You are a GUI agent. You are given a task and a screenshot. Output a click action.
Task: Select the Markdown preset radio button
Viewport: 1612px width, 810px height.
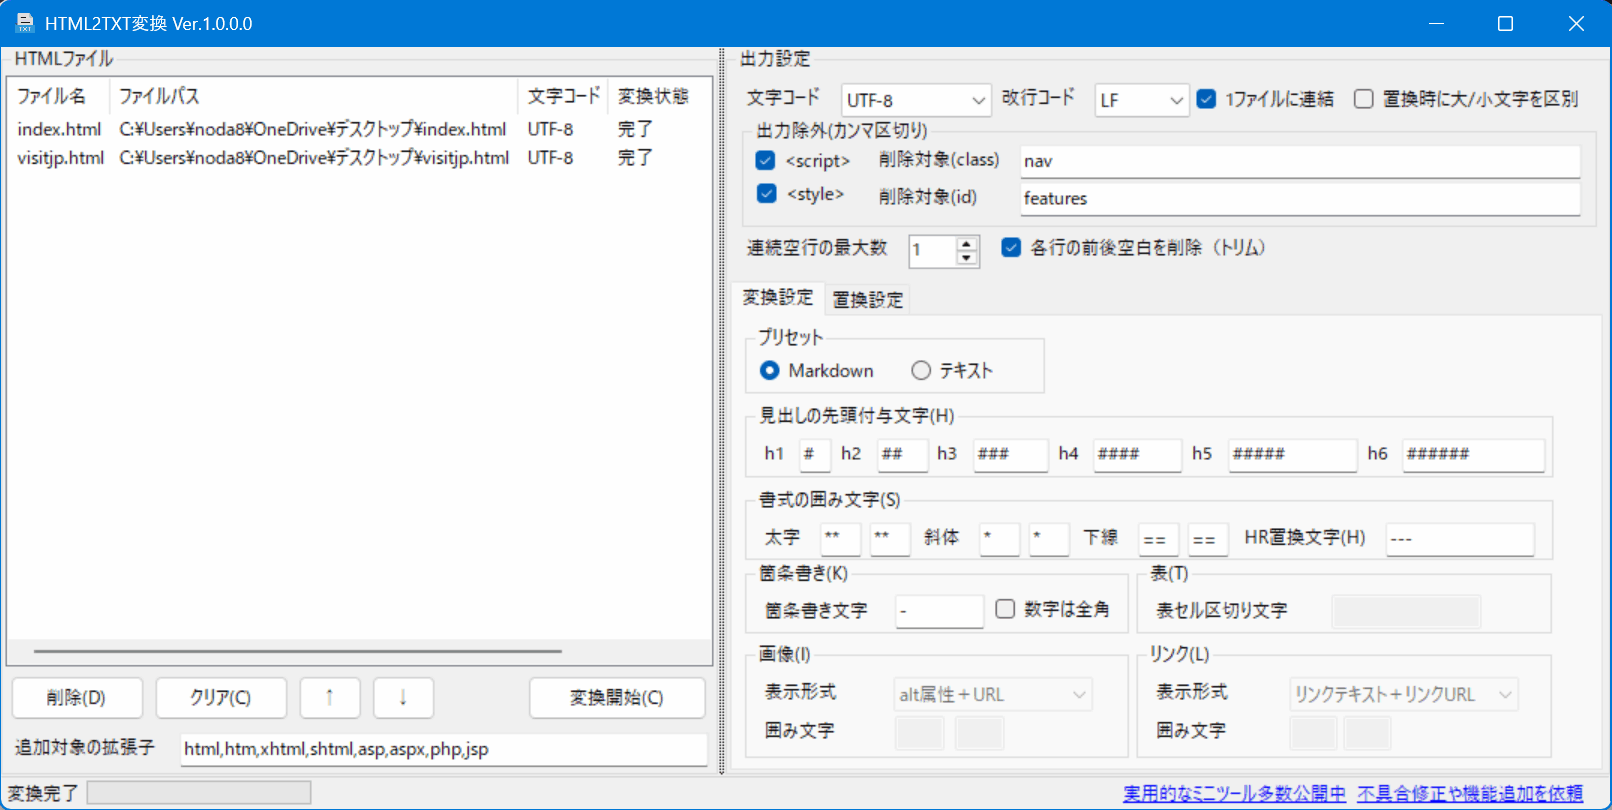(x=769, y=371)
